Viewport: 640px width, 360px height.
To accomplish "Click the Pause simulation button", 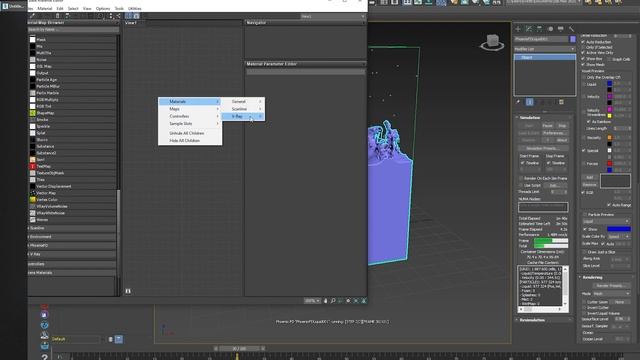I will (x=547, y=126).
